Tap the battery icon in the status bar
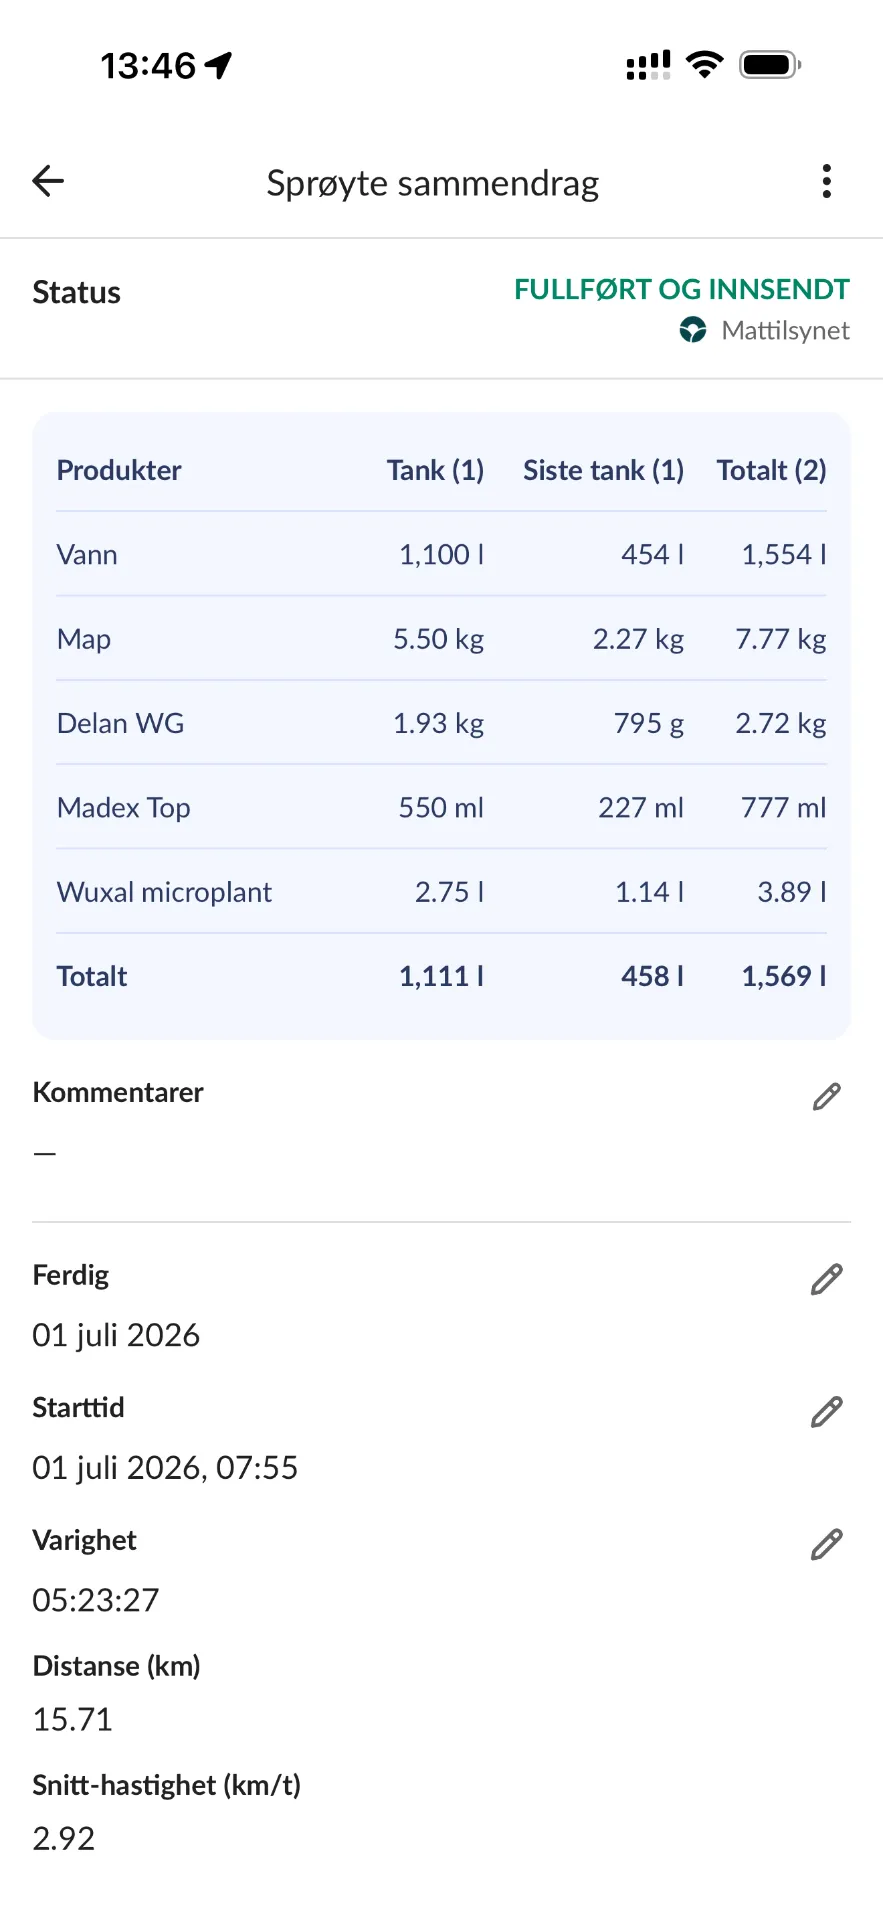 [x=770, y=65]
